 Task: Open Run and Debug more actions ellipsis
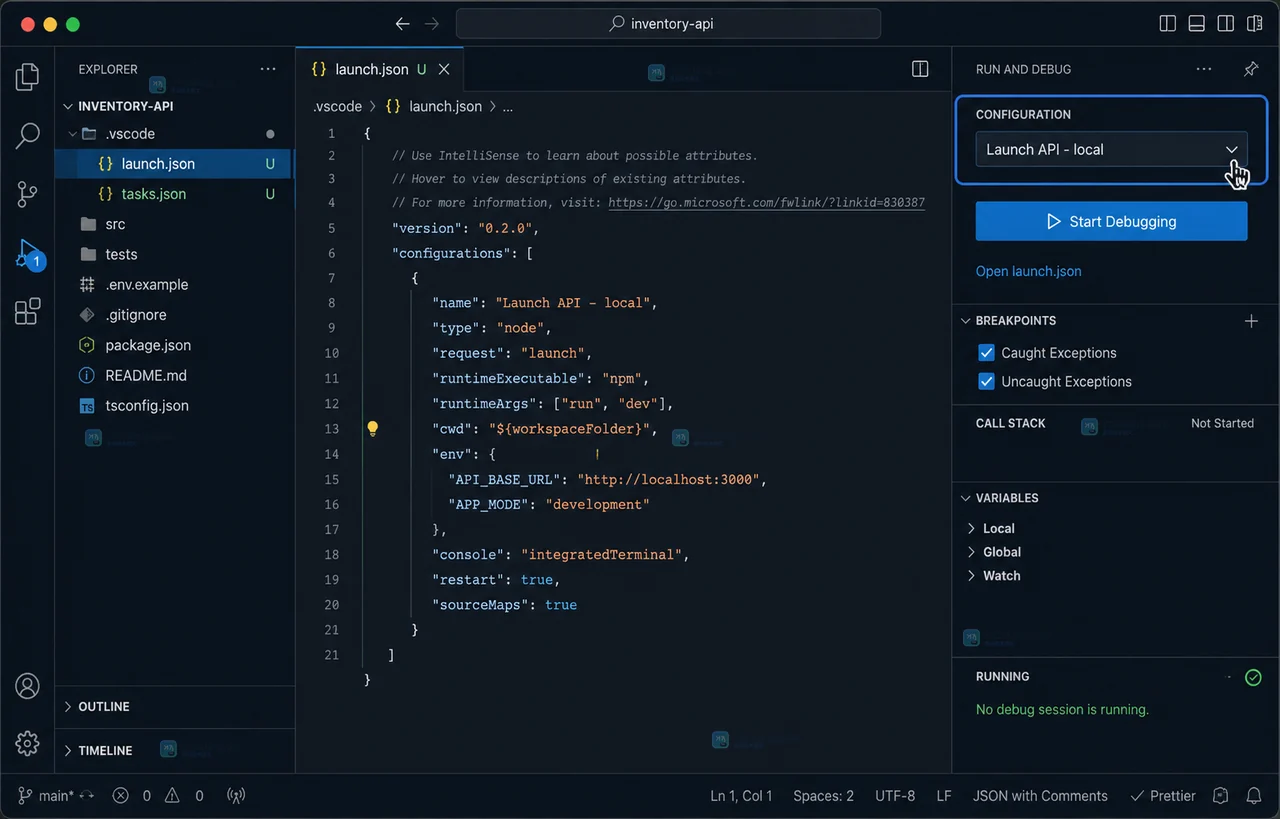1204,69
